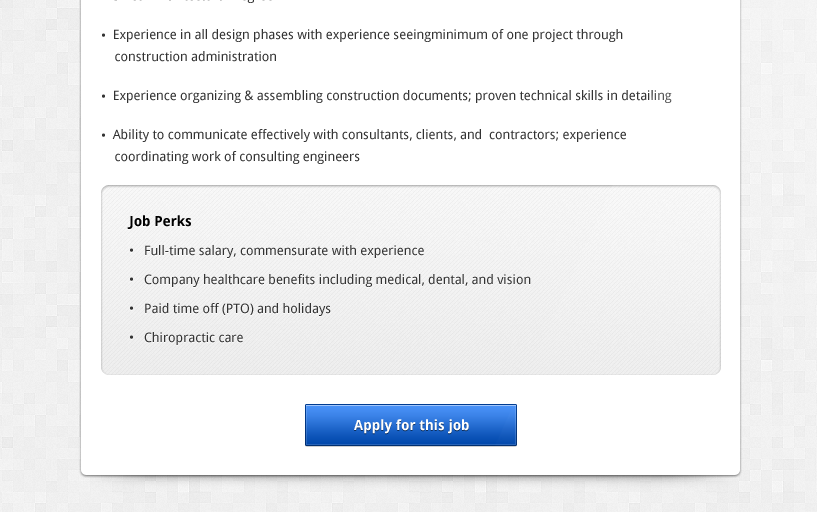This screenshot has height=512, width=817.
Task: Click the bullet before Chiropractic care
Action: coord(131,338)
